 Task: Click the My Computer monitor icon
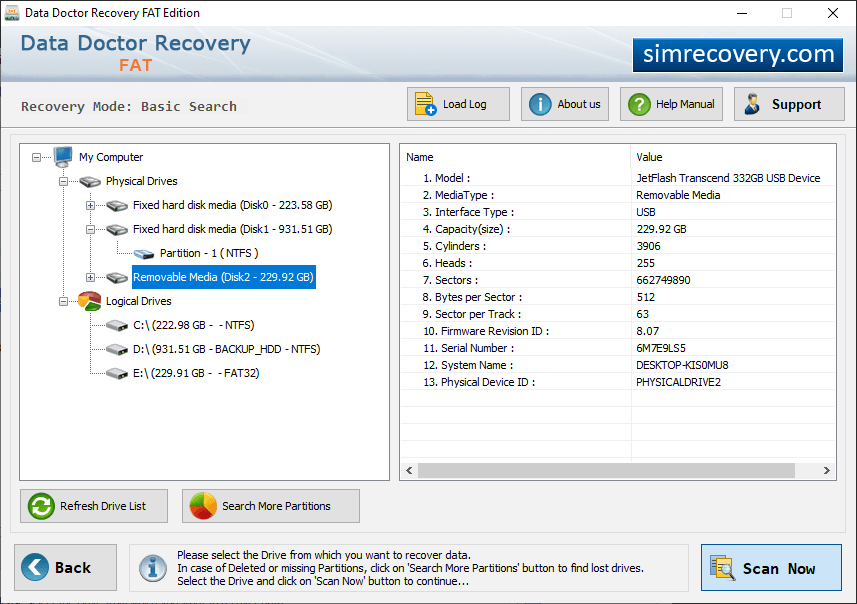63,156
